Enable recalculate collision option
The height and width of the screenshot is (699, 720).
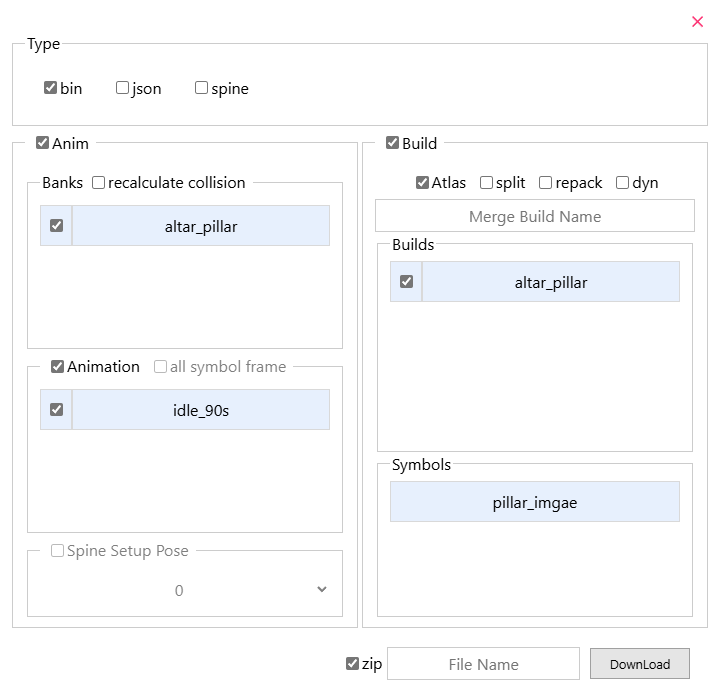[98, 182]
